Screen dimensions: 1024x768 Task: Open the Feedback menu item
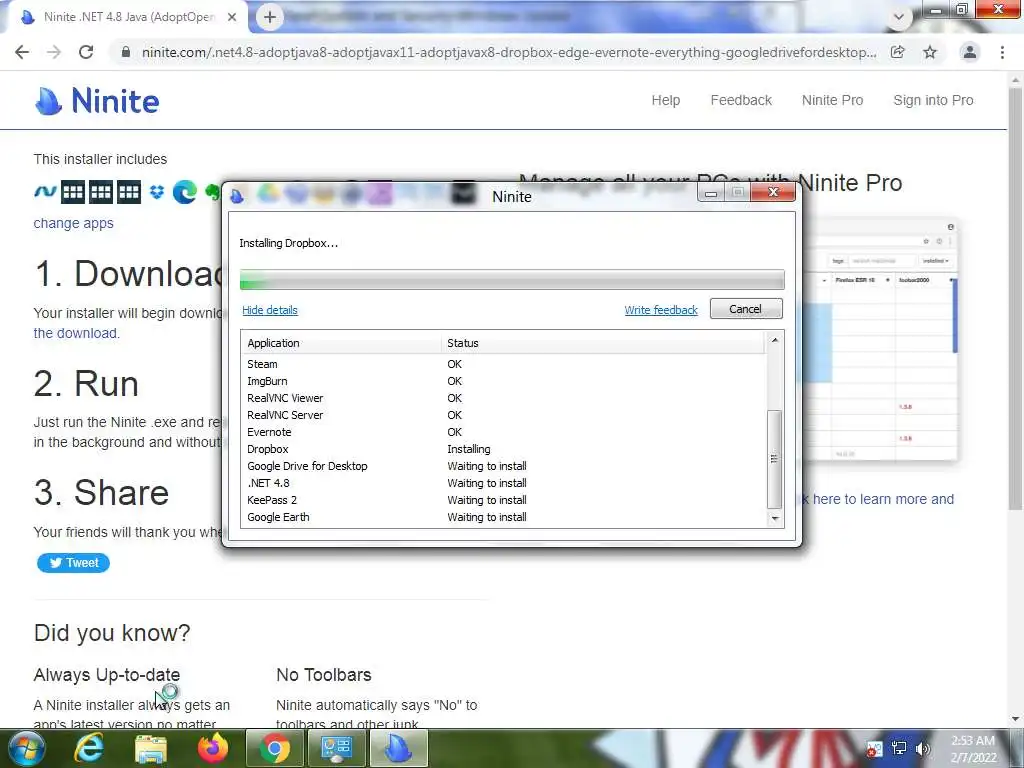coord(741,101)
